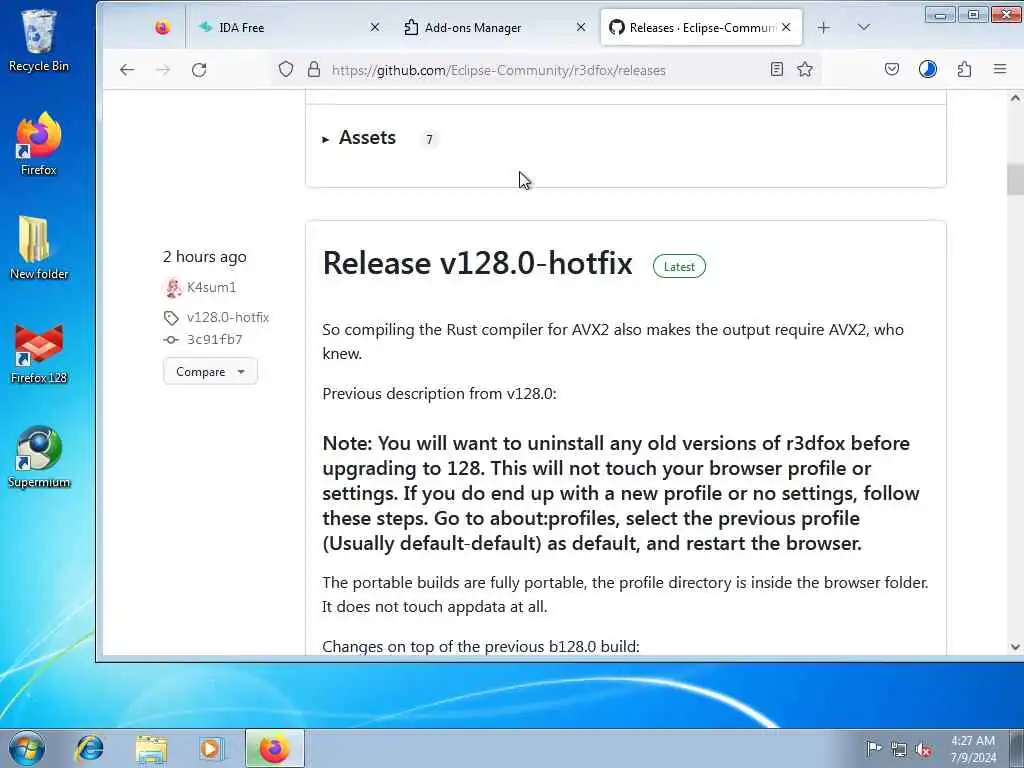Click the Latest release badge

coord(679,266)
